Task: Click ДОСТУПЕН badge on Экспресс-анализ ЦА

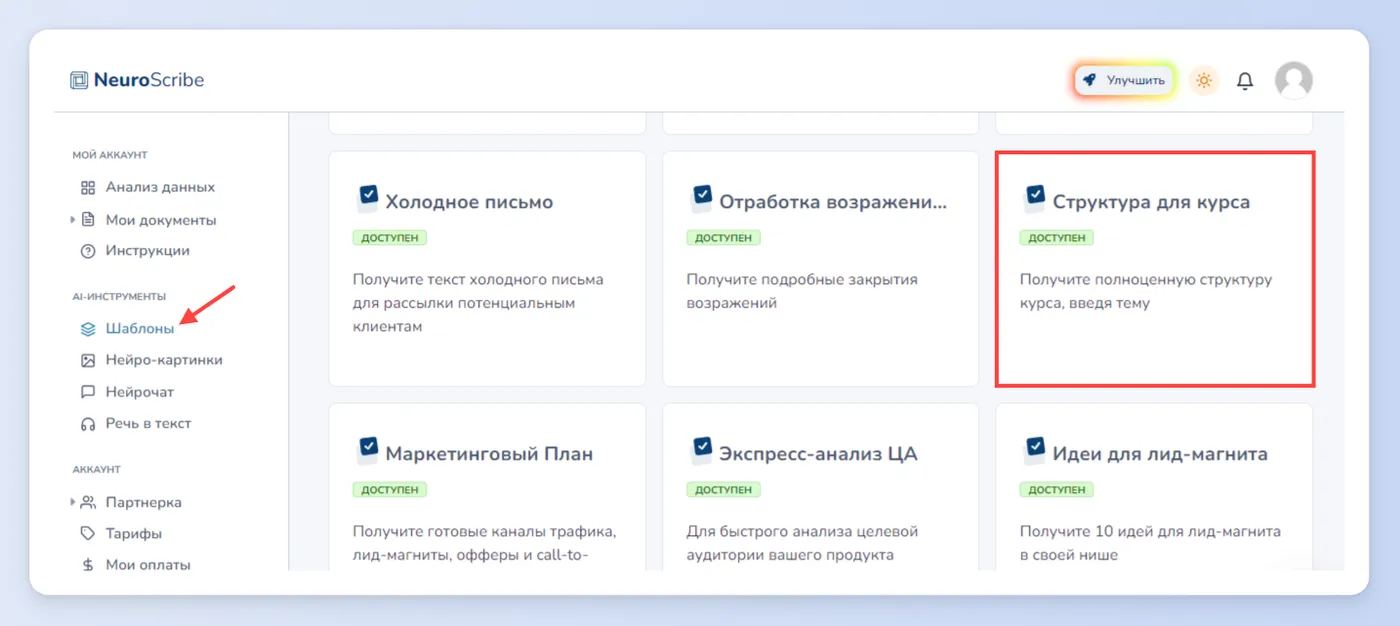Action: pos(723,490)
